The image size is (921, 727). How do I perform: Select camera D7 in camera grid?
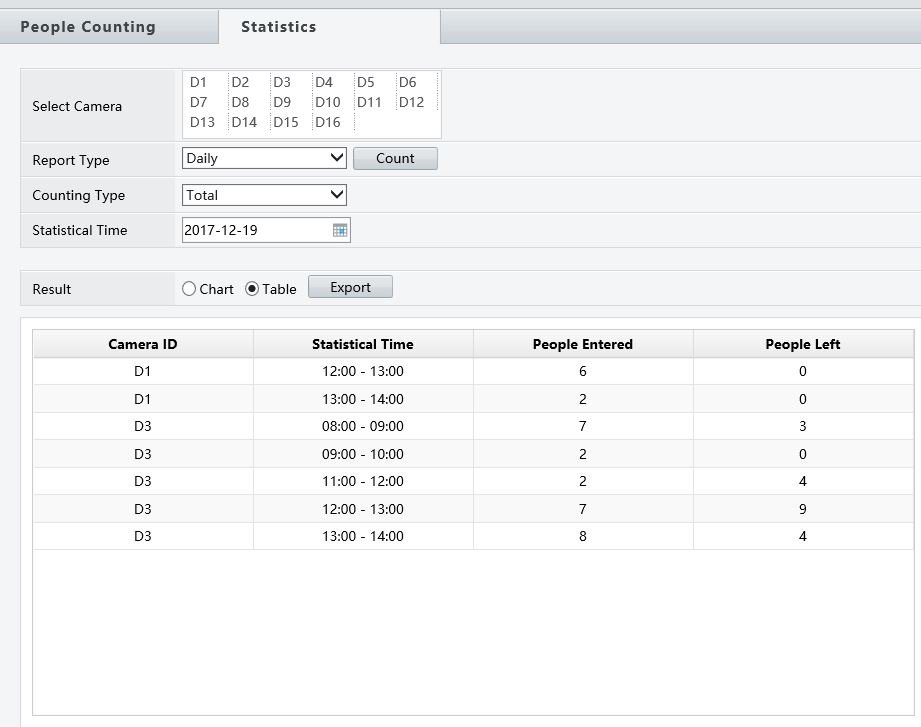[x=198, y=102]
